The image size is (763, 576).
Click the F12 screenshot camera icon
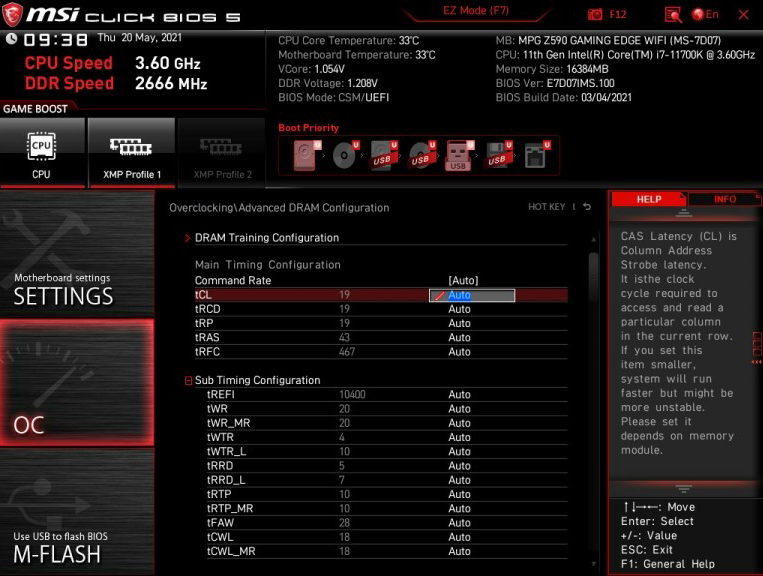[x=595, y=14]
